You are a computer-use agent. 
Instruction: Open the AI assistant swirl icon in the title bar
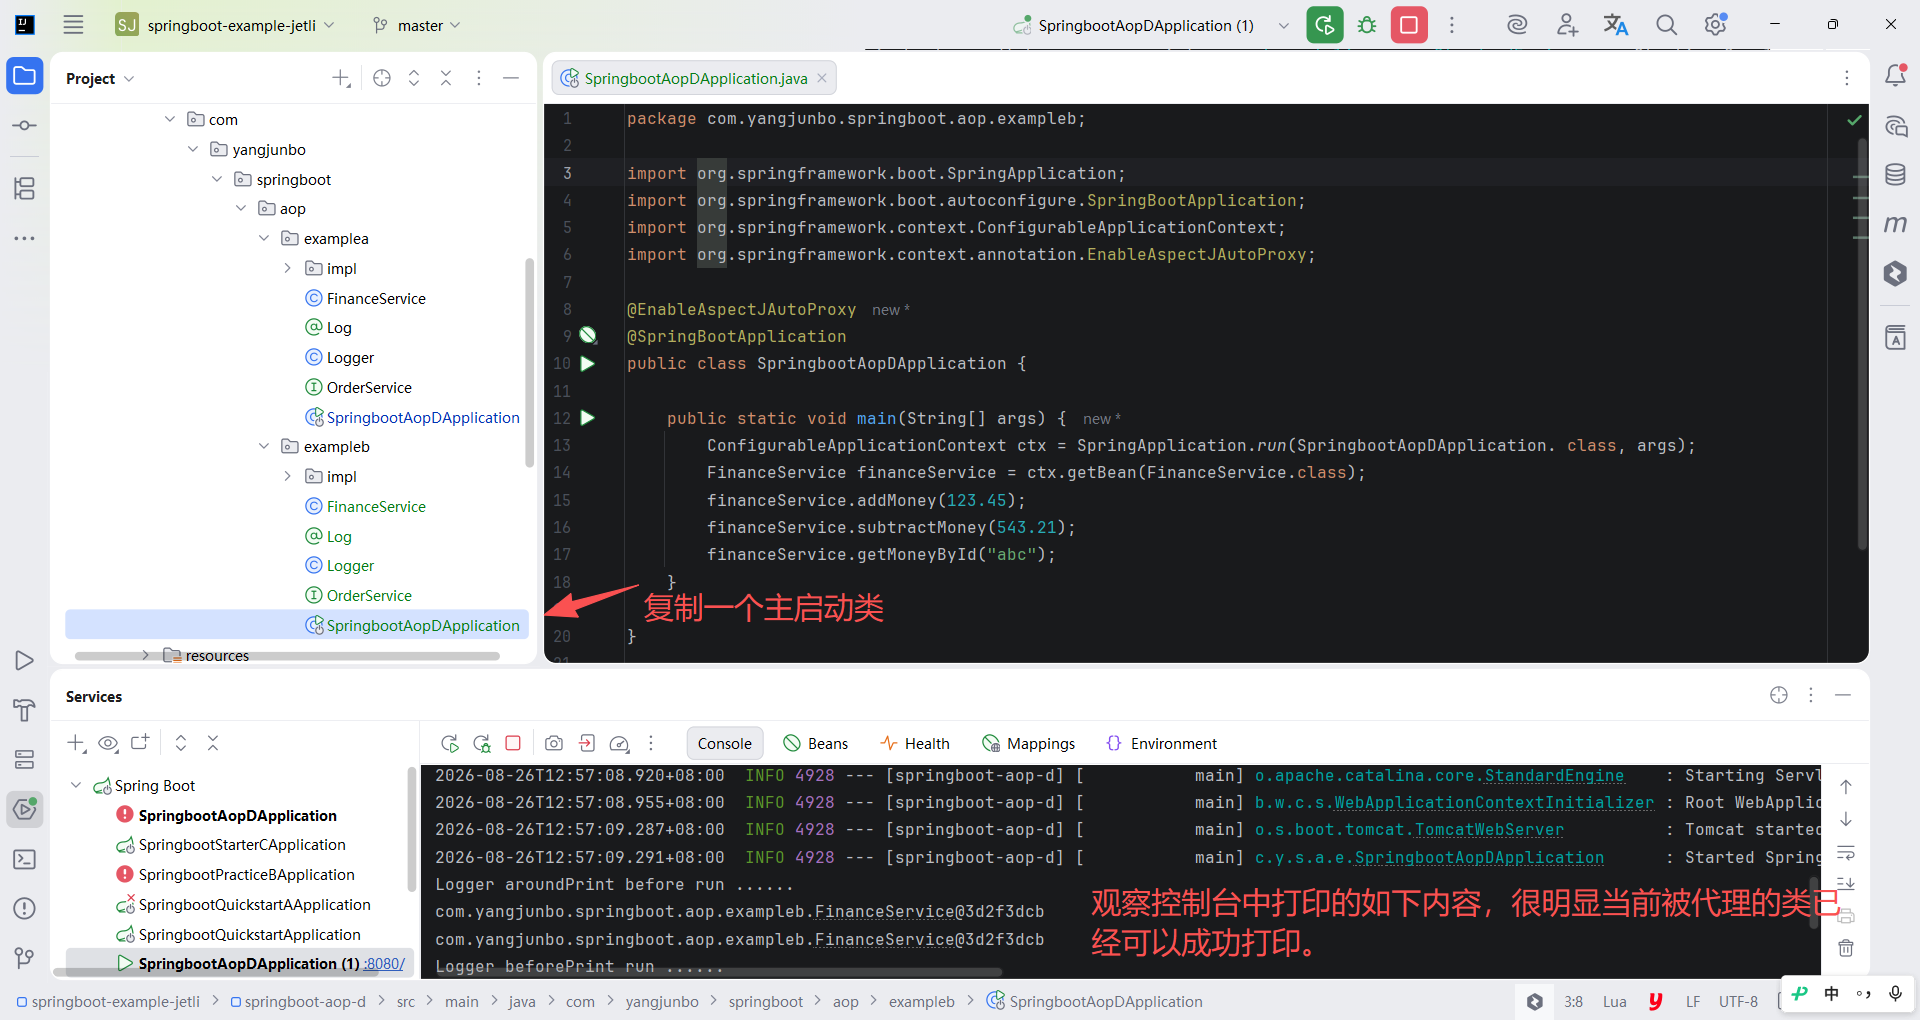point(1517,25)
